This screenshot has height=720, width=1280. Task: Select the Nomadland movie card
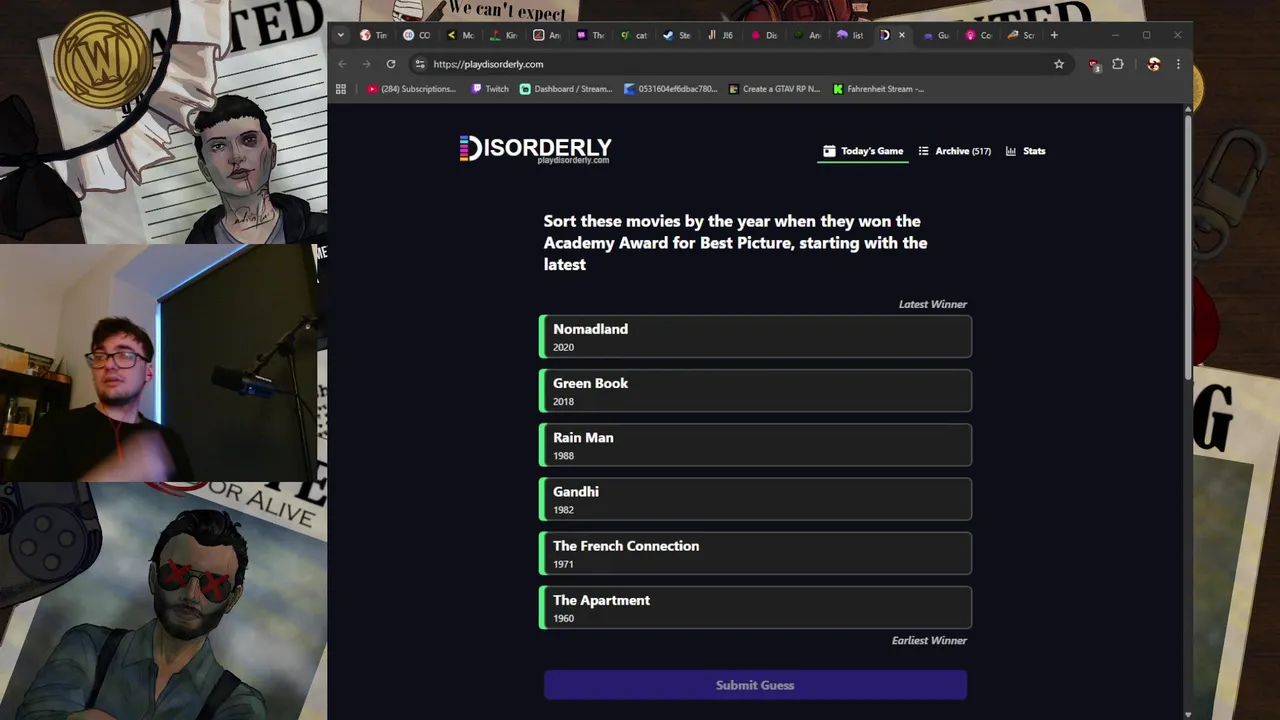(x=755, y=337)
